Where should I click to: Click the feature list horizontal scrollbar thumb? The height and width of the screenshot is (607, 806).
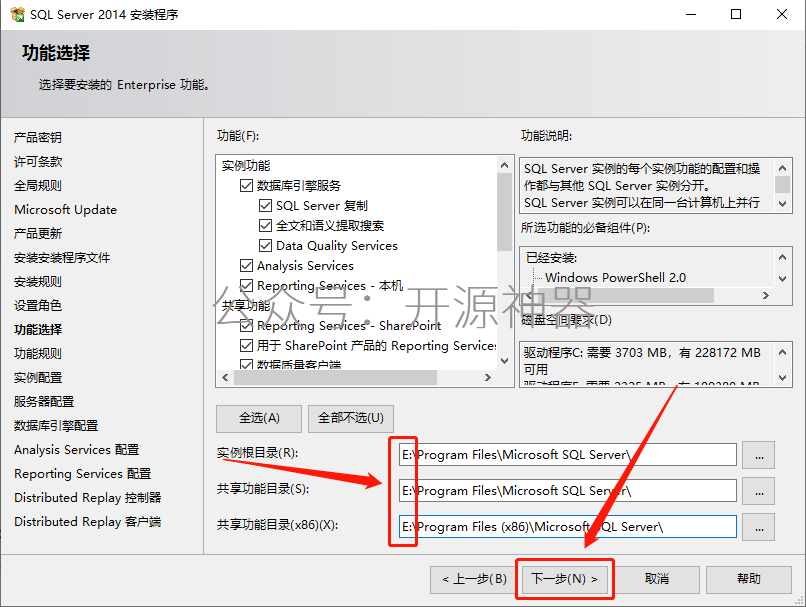tap(335, 377)
